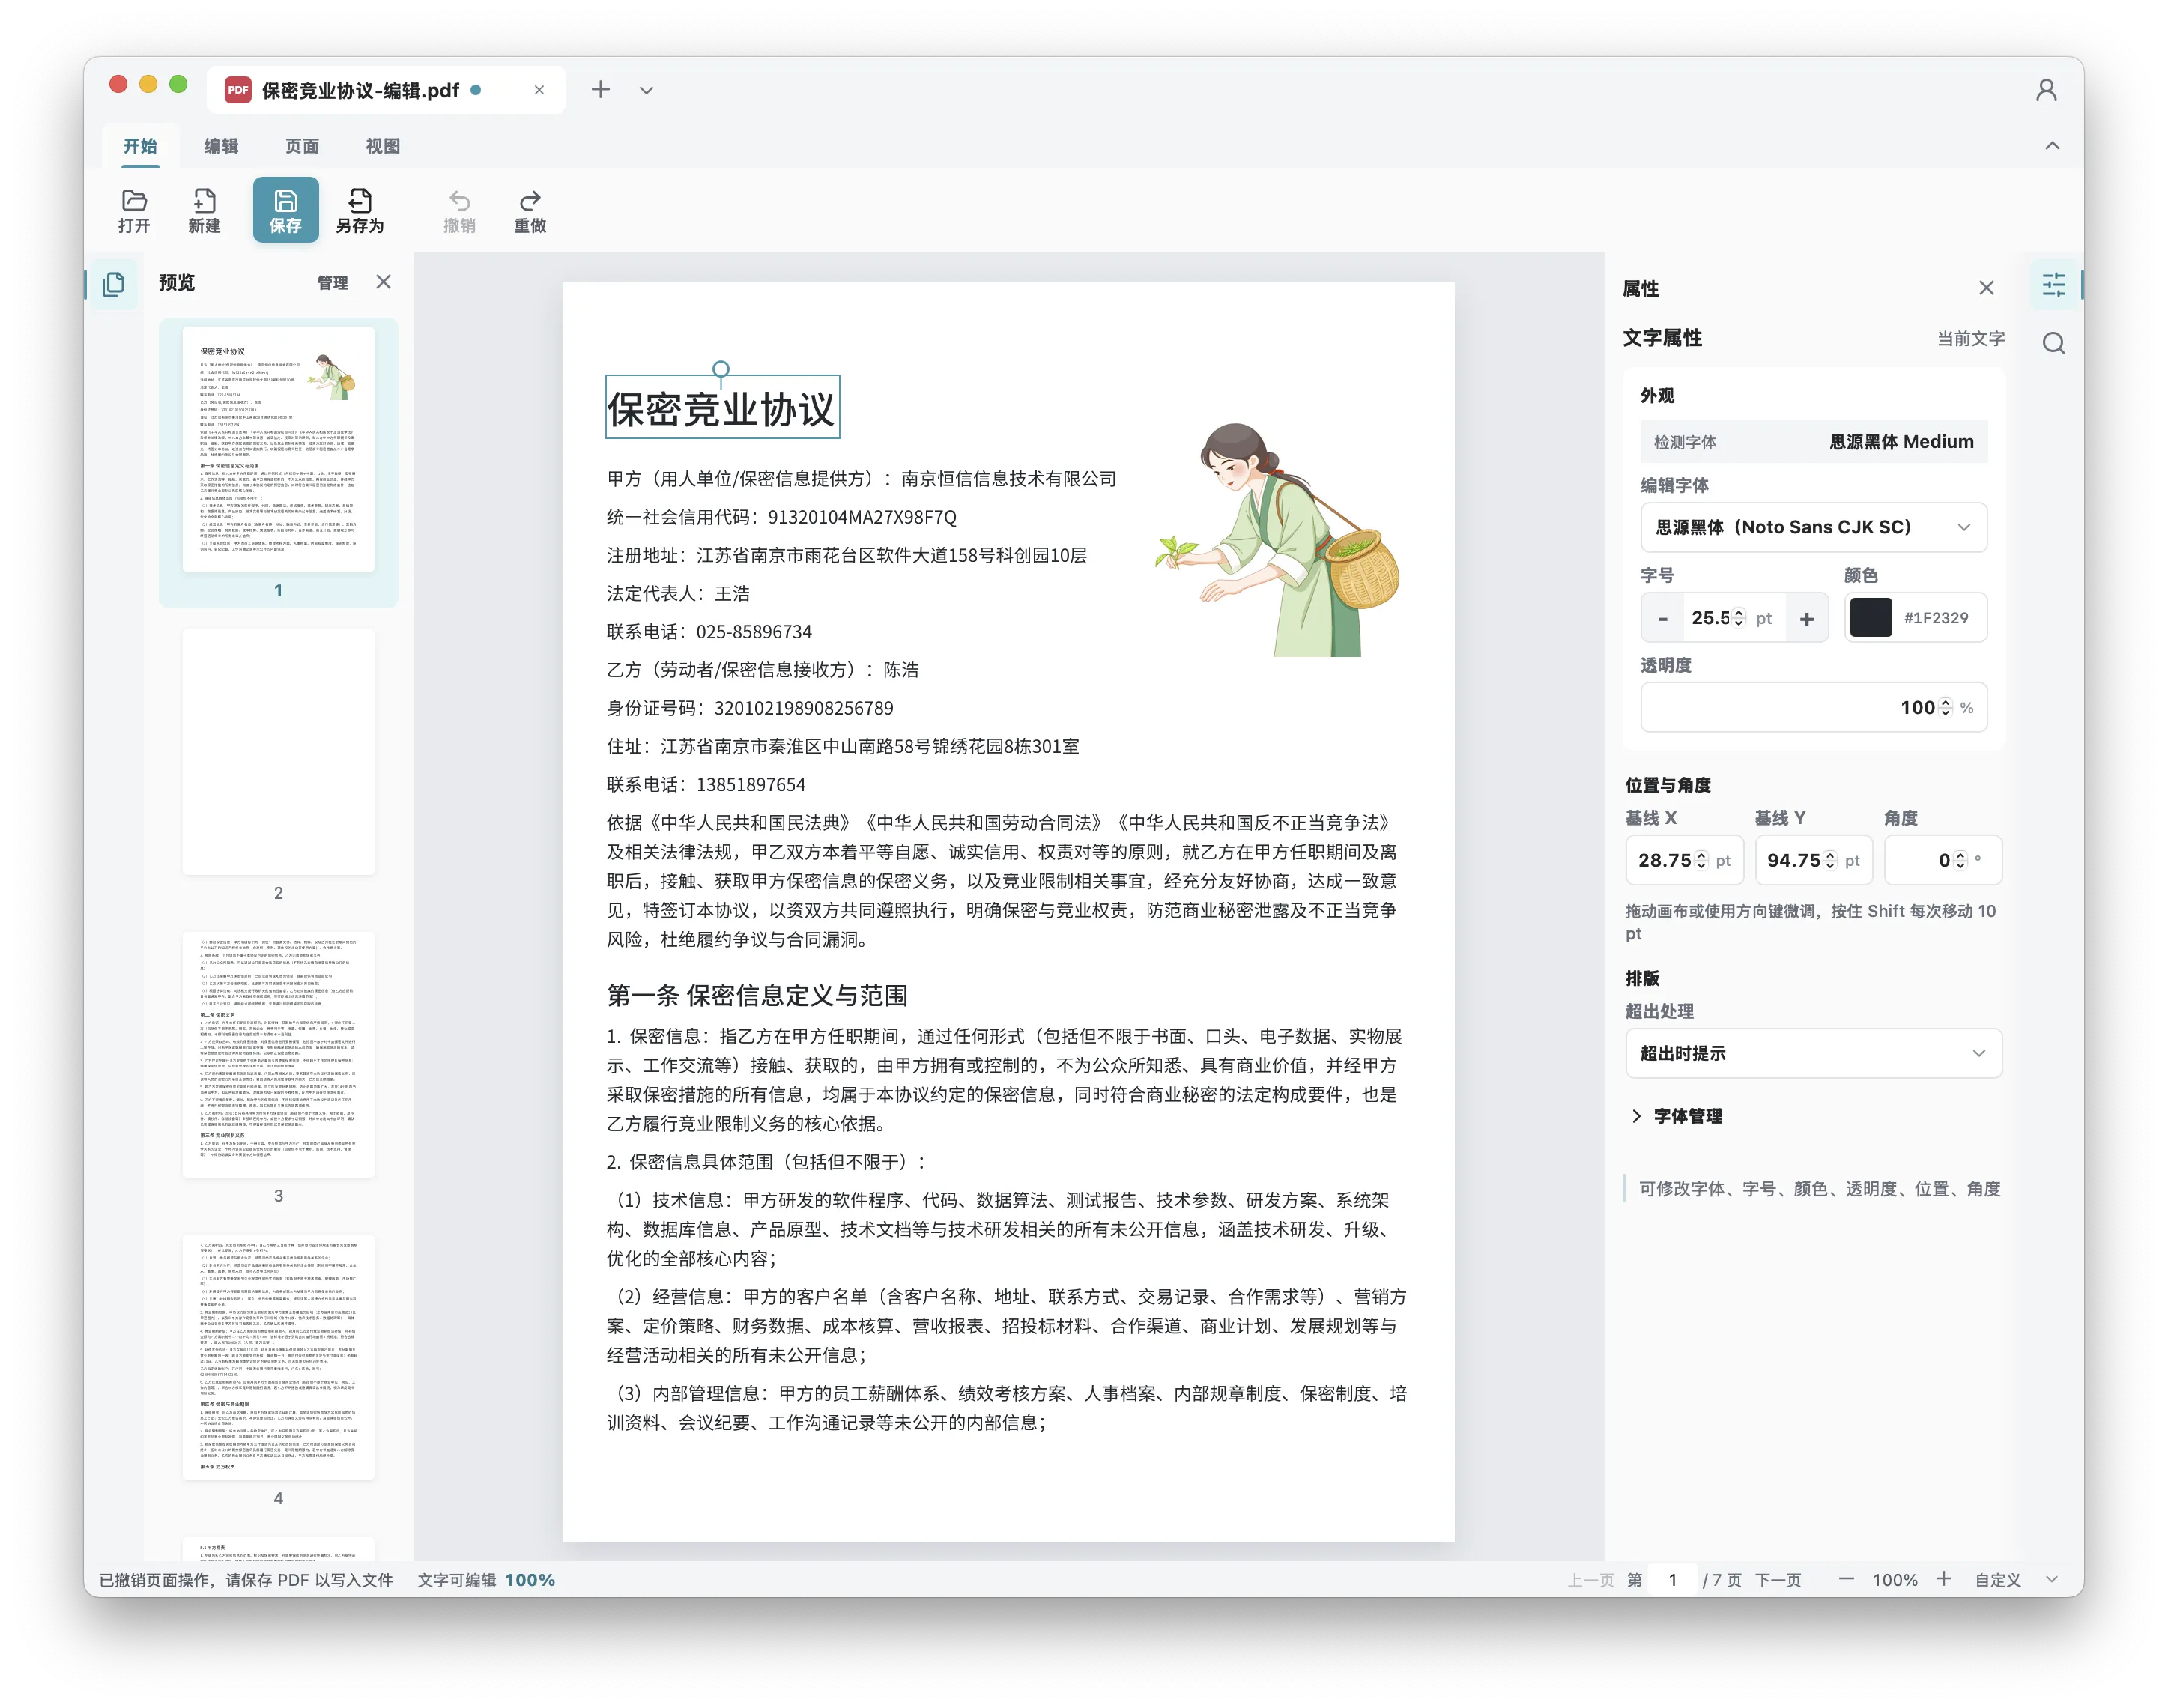Close the 预览 preview panel
This screenshot has width=2168, height=1708.
[384, 282]
